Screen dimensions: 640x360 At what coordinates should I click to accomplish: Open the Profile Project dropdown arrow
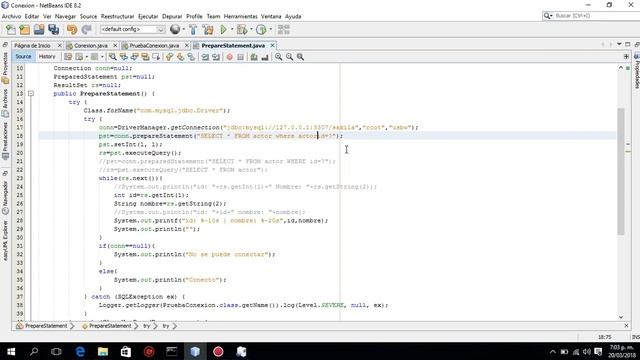tap(270, 29)
